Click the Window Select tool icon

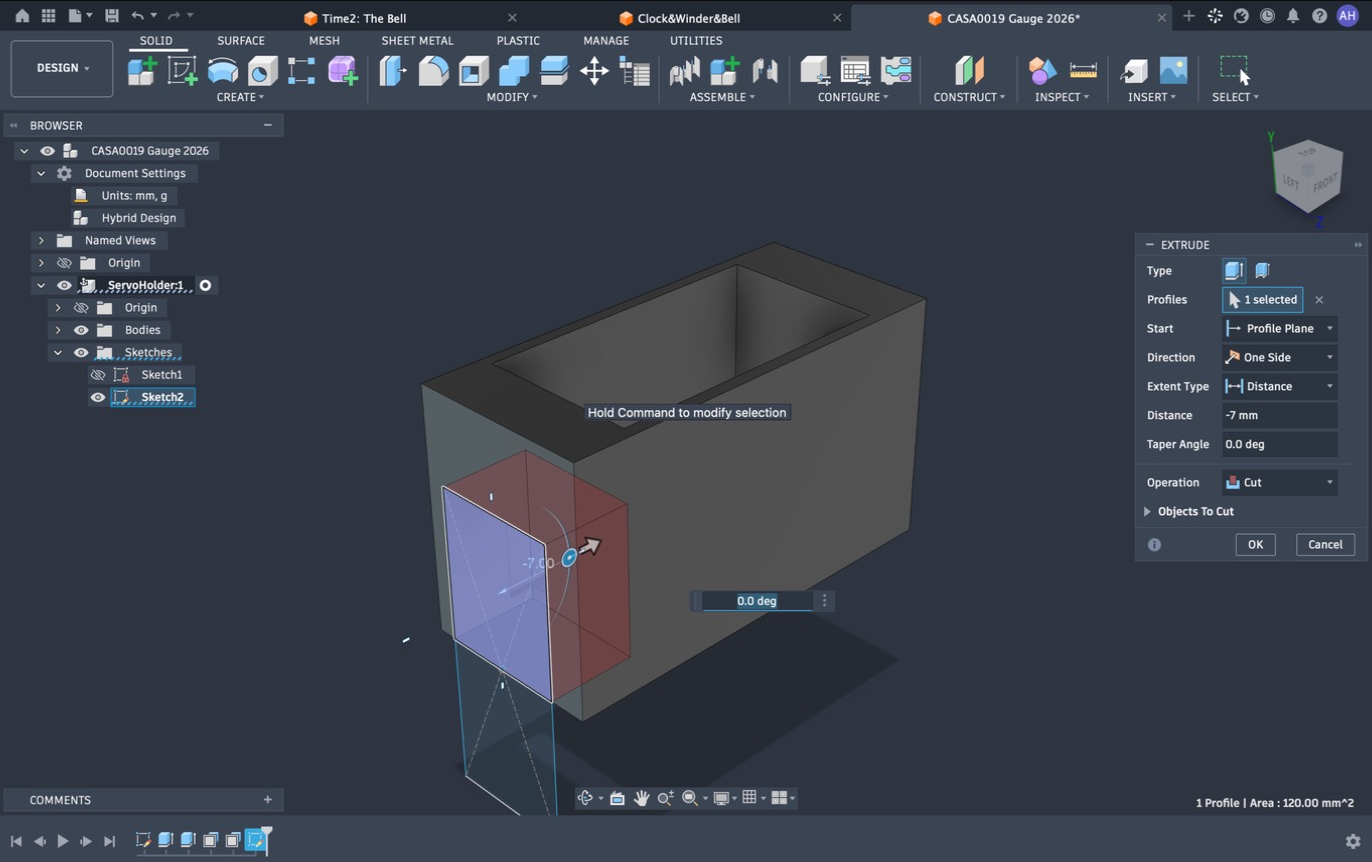coord(1235,70)
